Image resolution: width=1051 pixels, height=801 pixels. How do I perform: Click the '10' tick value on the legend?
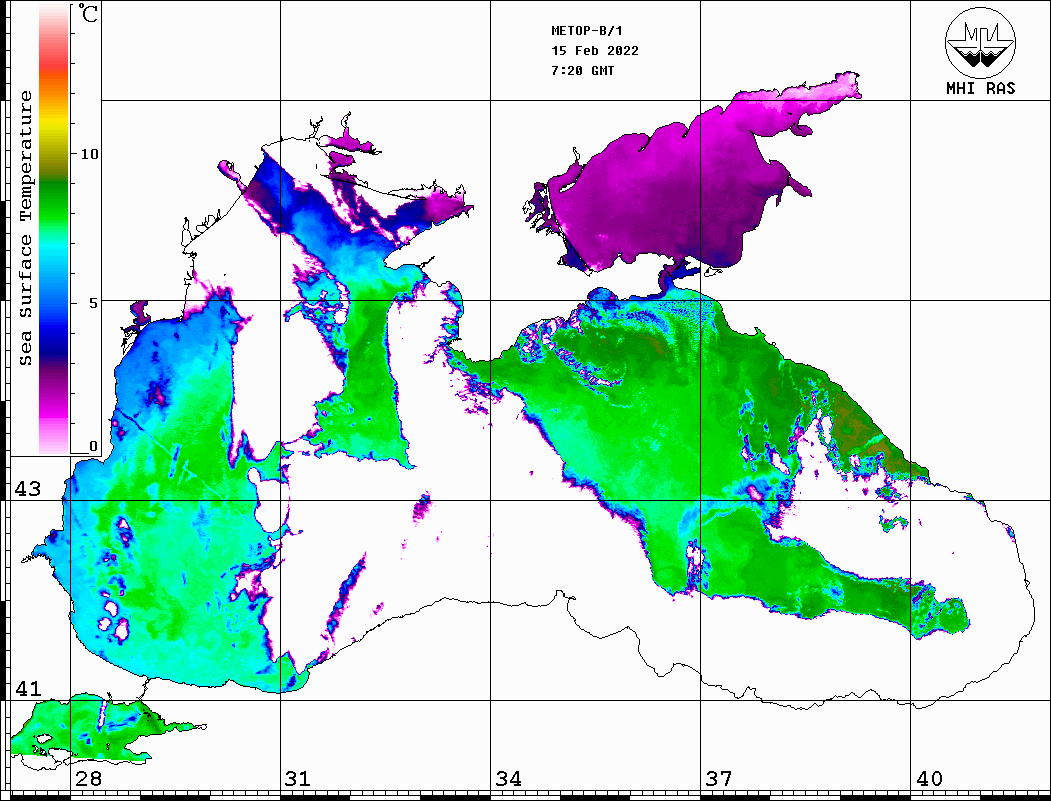click(89, 154)
